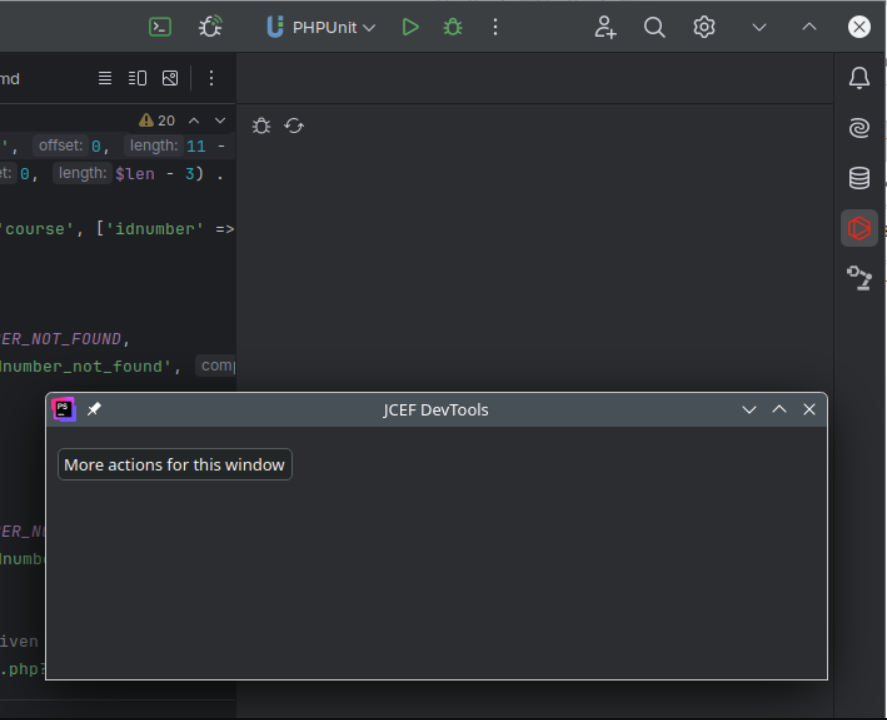Go to the next highlighted problem with the down arrow
Viewport: 887px width, 720px height.
point(220,120)
